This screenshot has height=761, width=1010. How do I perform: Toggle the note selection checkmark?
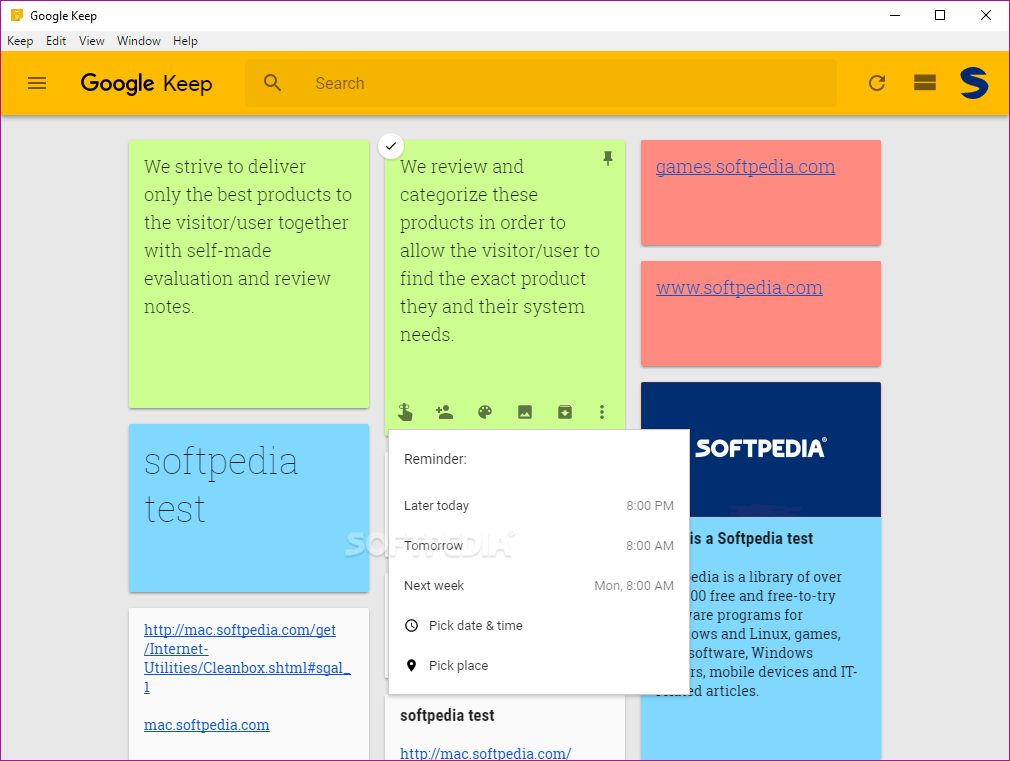391,146
